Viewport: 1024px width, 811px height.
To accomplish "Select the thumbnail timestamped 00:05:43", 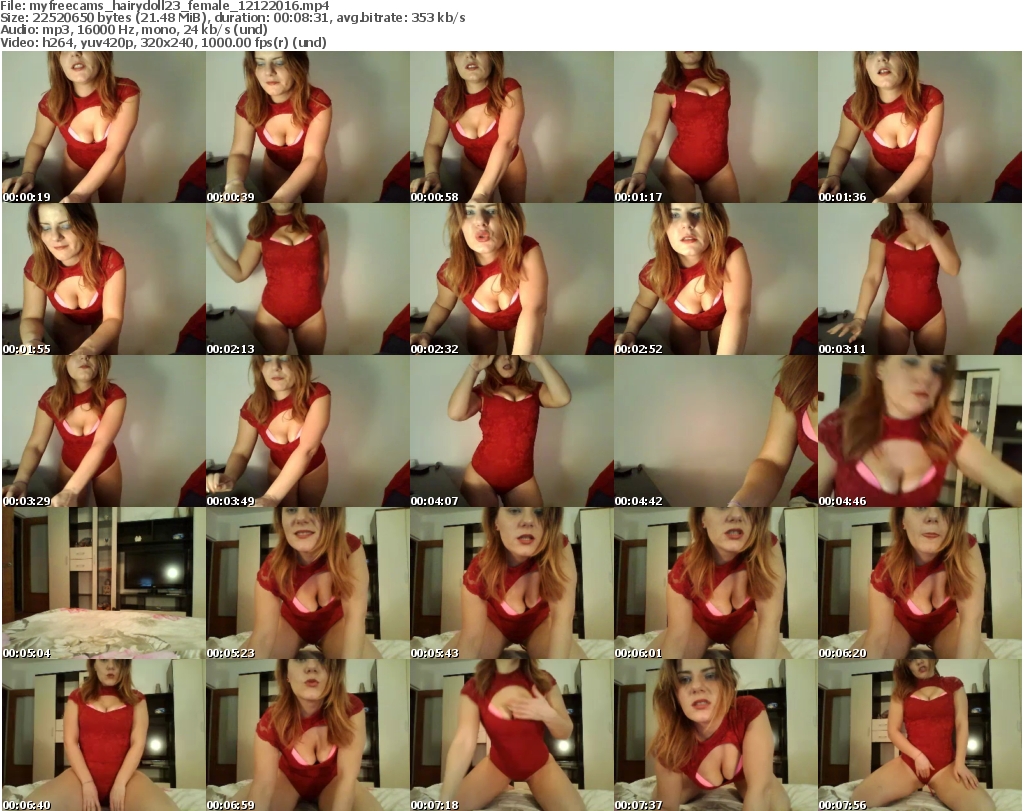I will click(511, 583).
